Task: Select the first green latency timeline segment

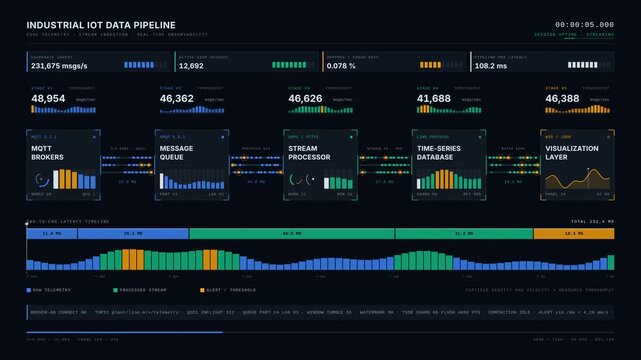Action: [x=292, y=233]
